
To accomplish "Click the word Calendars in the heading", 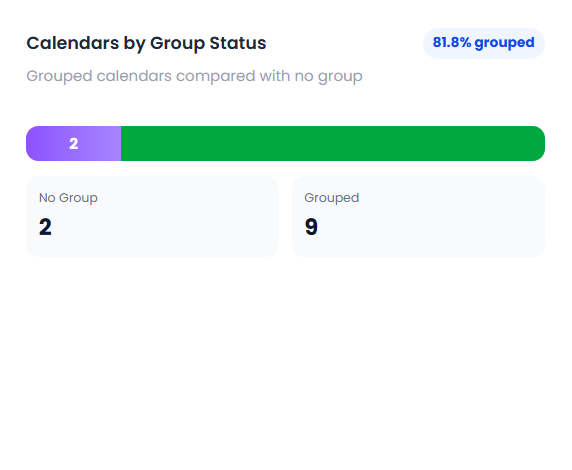I will point(73,43).
